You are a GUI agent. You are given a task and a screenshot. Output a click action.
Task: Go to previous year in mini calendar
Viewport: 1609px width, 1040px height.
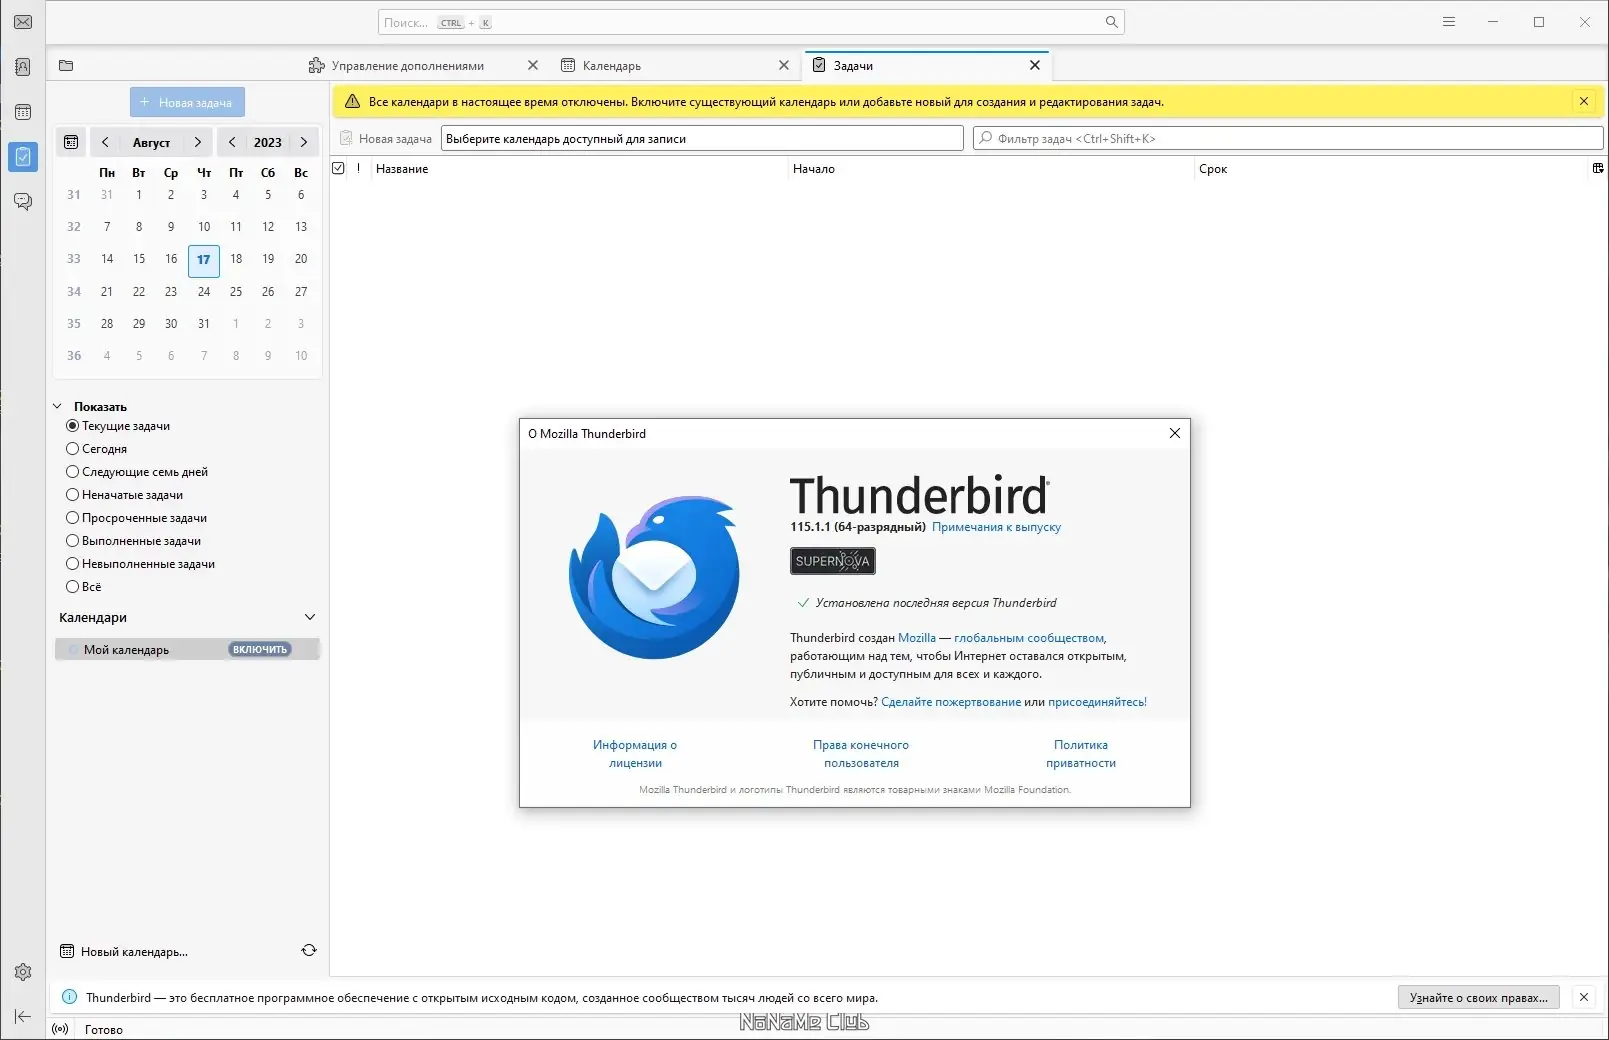point(232,142)
